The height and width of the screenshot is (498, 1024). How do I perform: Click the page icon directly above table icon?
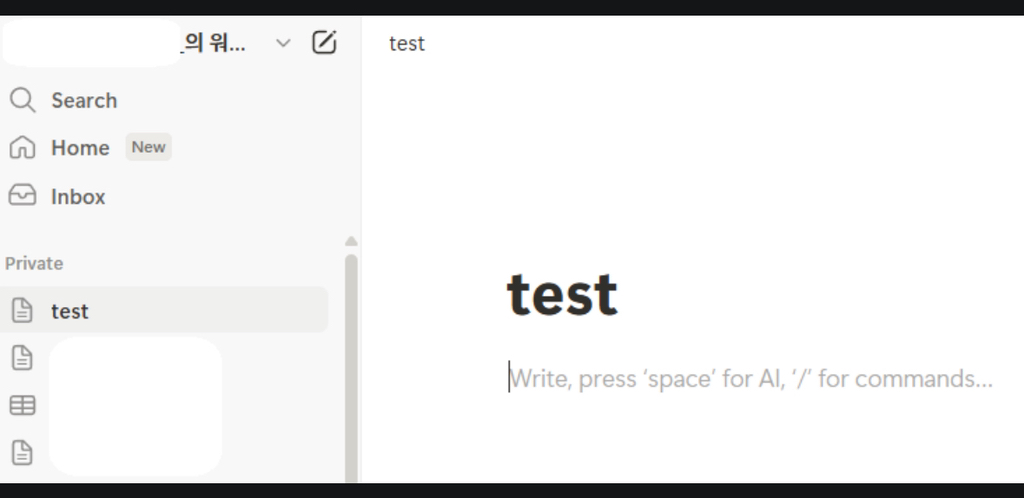coord(22,358)
